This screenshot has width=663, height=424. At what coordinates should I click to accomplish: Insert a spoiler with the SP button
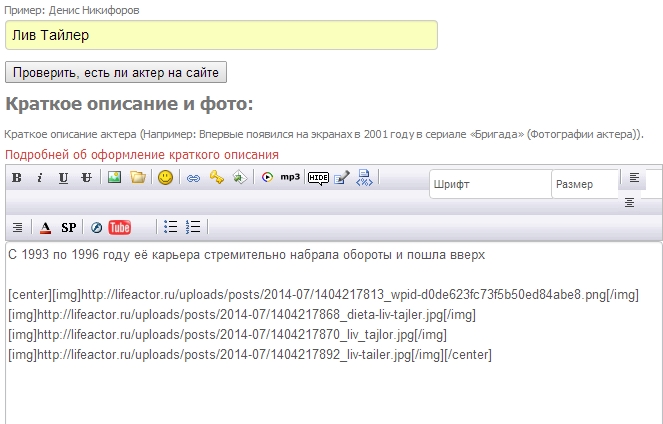click(68, 227)
